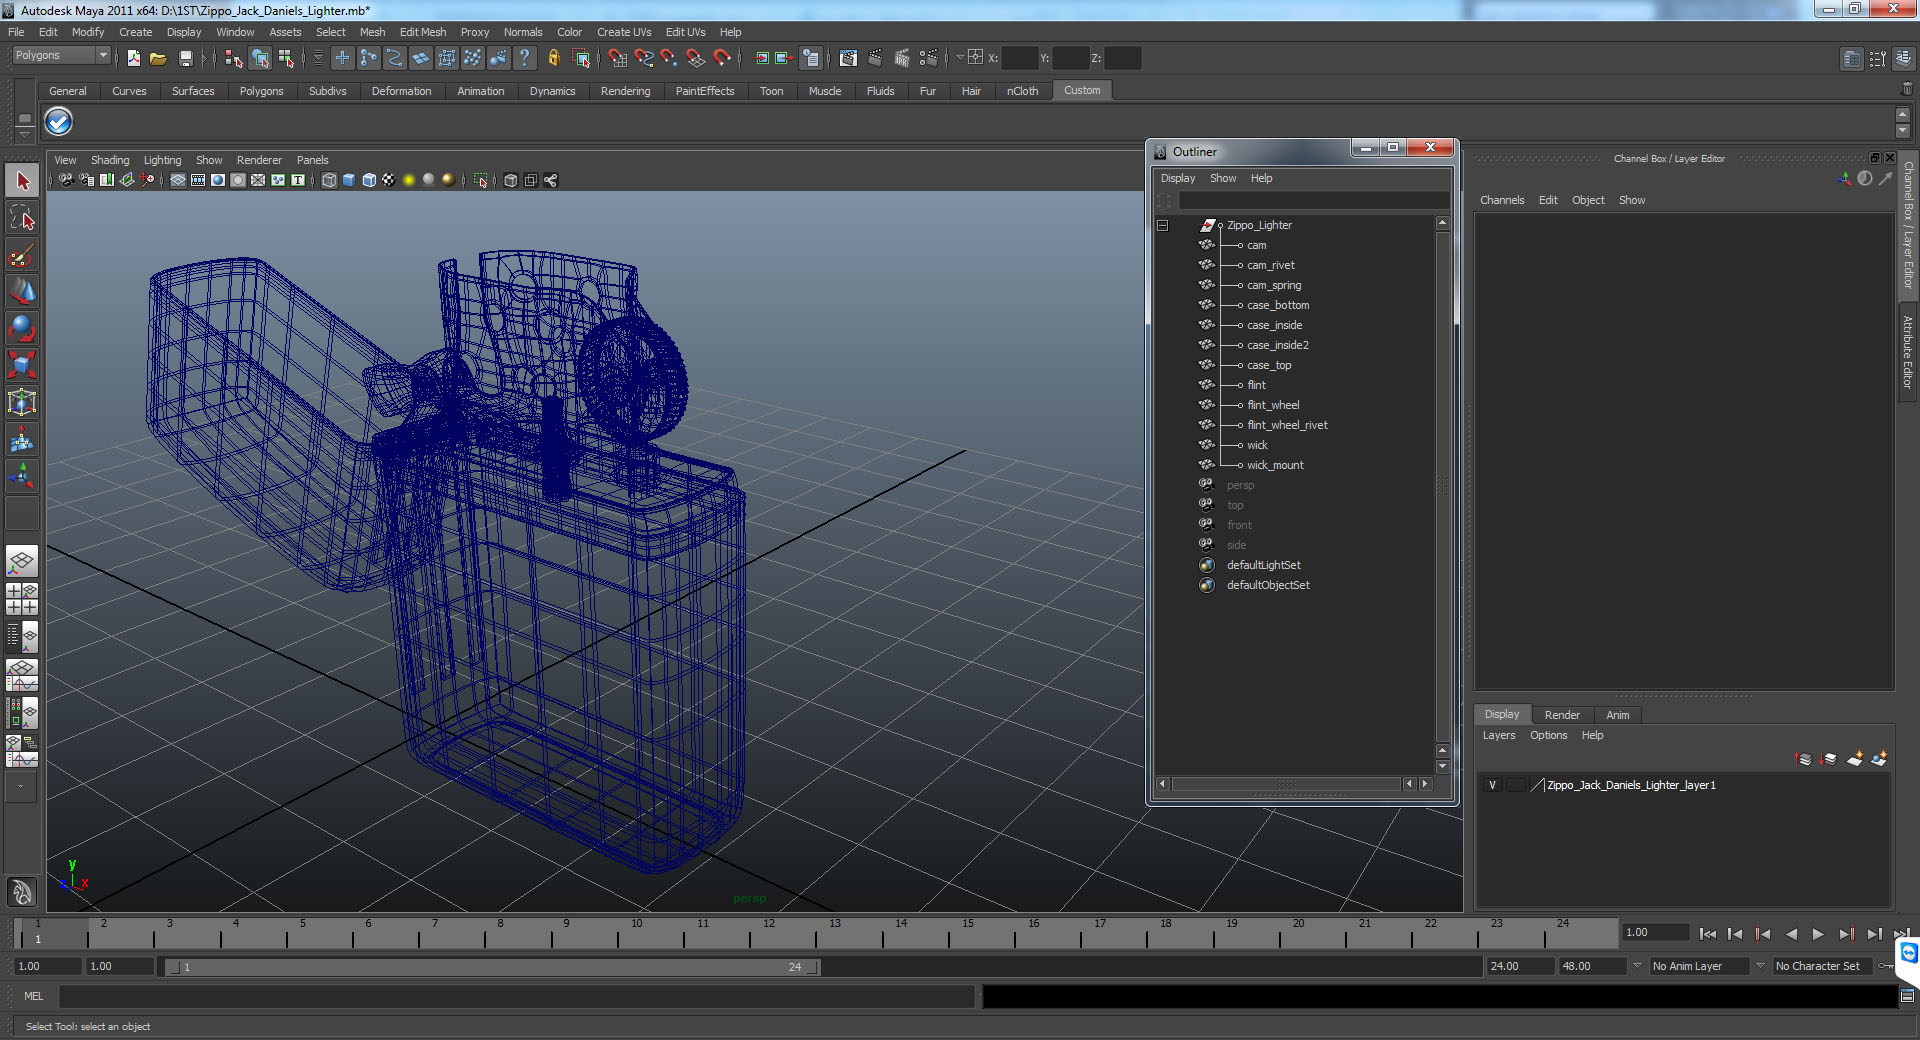Click the new scene icon
1920x1040 pixels.
(133, 58)
